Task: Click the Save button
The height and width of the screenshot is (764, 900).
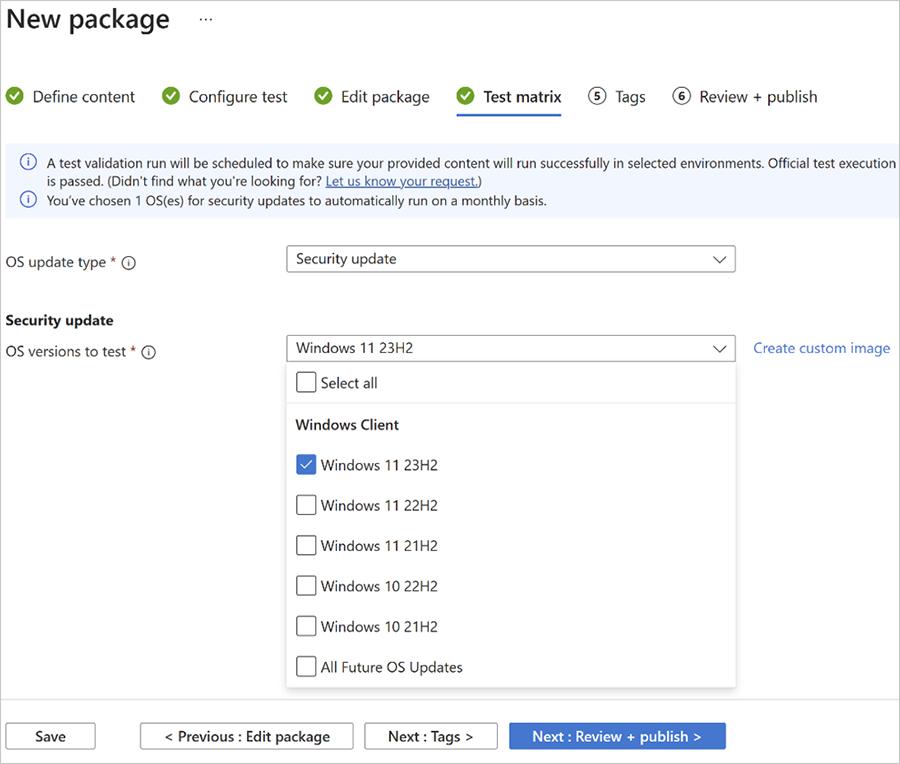Action: tap(50, 736)
